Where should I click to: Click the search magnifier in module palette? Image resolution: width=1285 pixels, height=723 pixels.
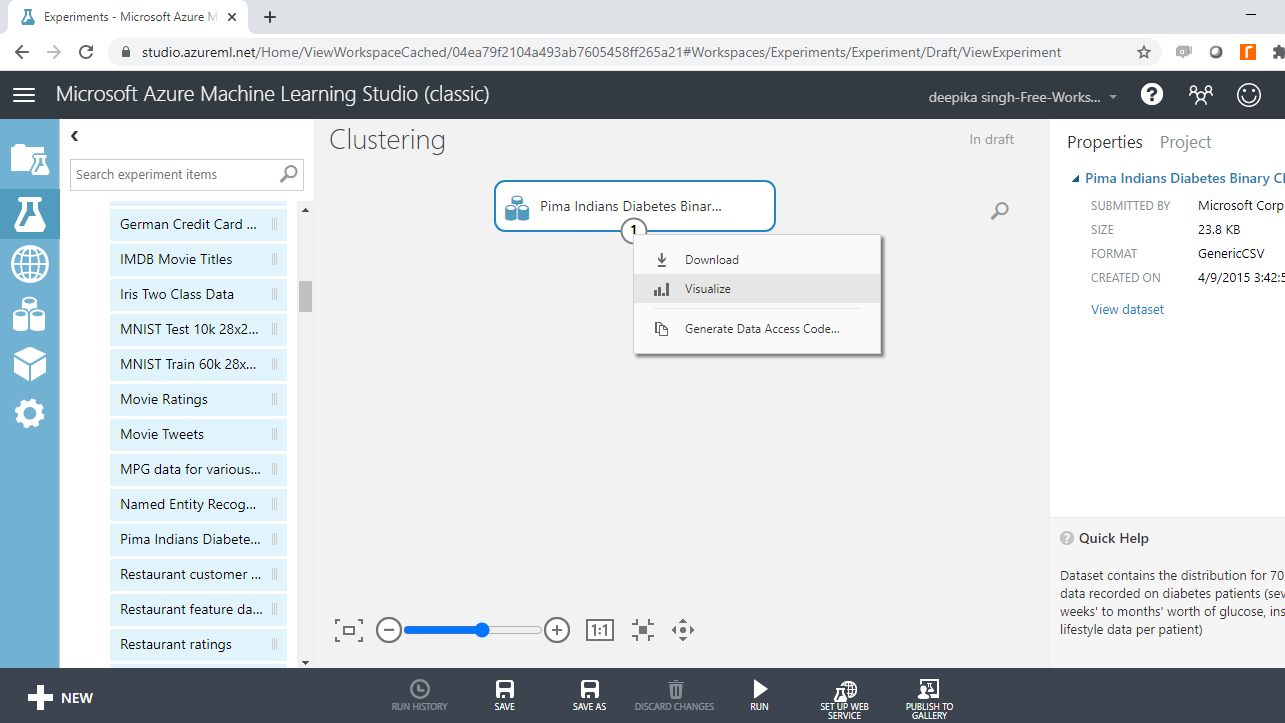[x=289, y=174]
